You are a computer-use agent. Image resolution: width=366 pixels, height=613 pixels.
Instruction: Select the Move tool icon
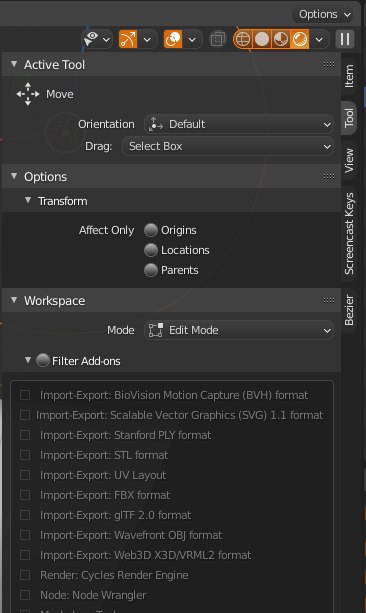click(x=28, y=94)
